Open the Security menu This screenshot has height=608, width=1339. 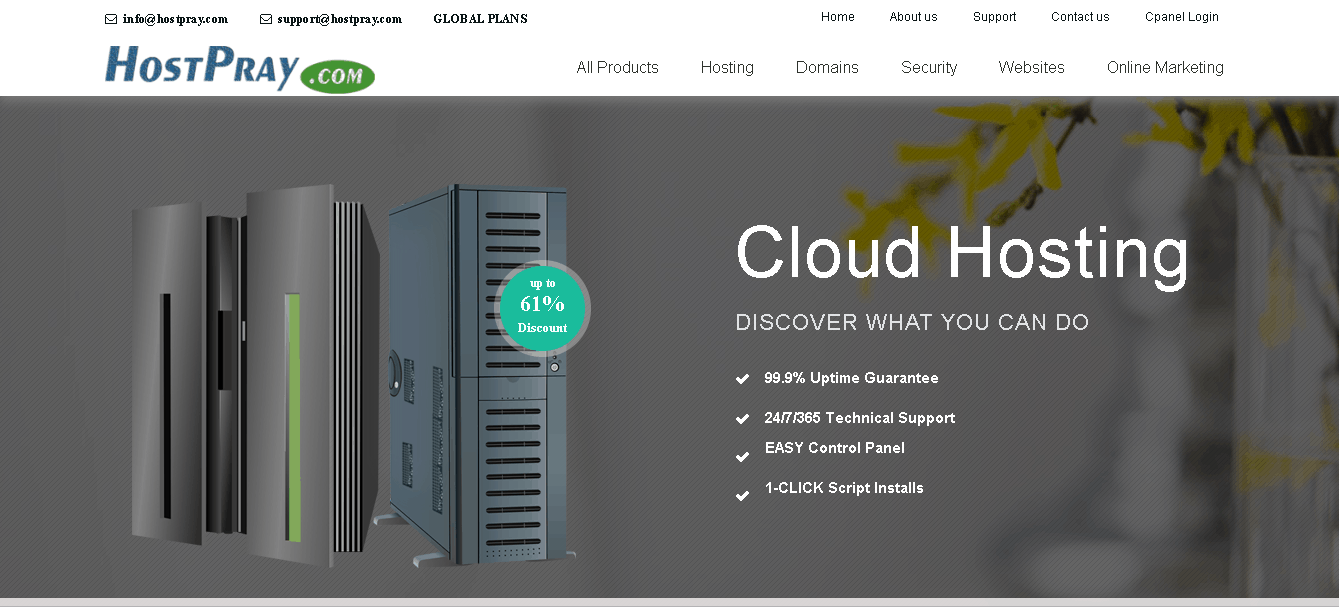click(x=929, y=68)
